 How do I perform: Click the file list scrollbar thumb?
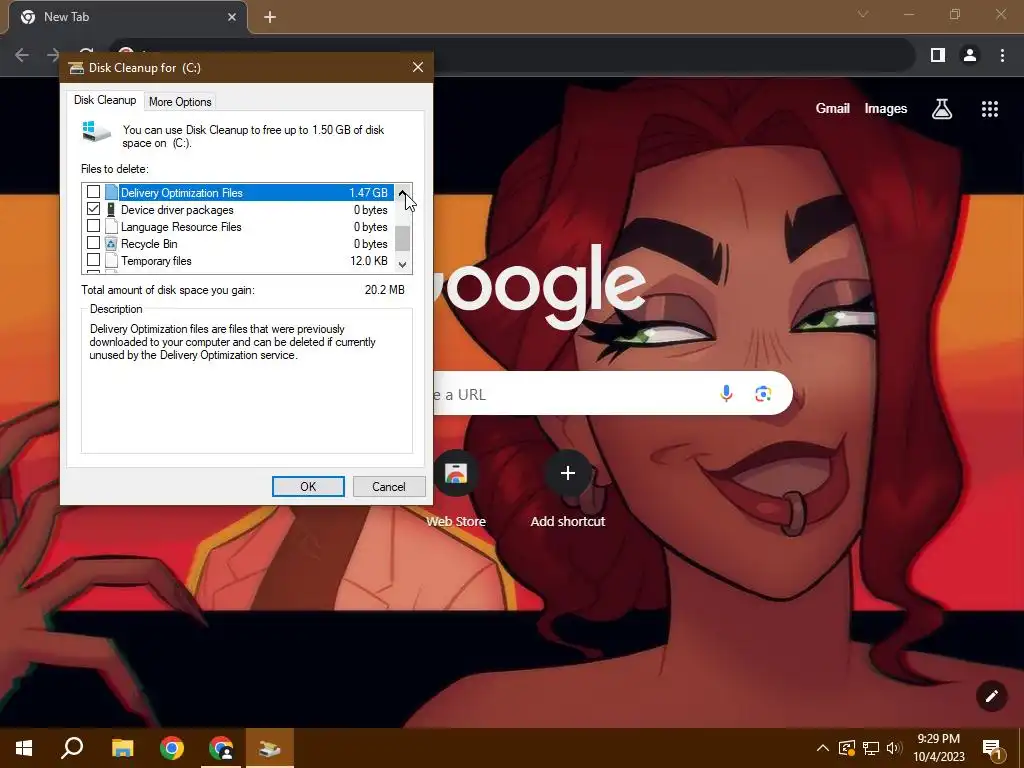coord(402,238)
